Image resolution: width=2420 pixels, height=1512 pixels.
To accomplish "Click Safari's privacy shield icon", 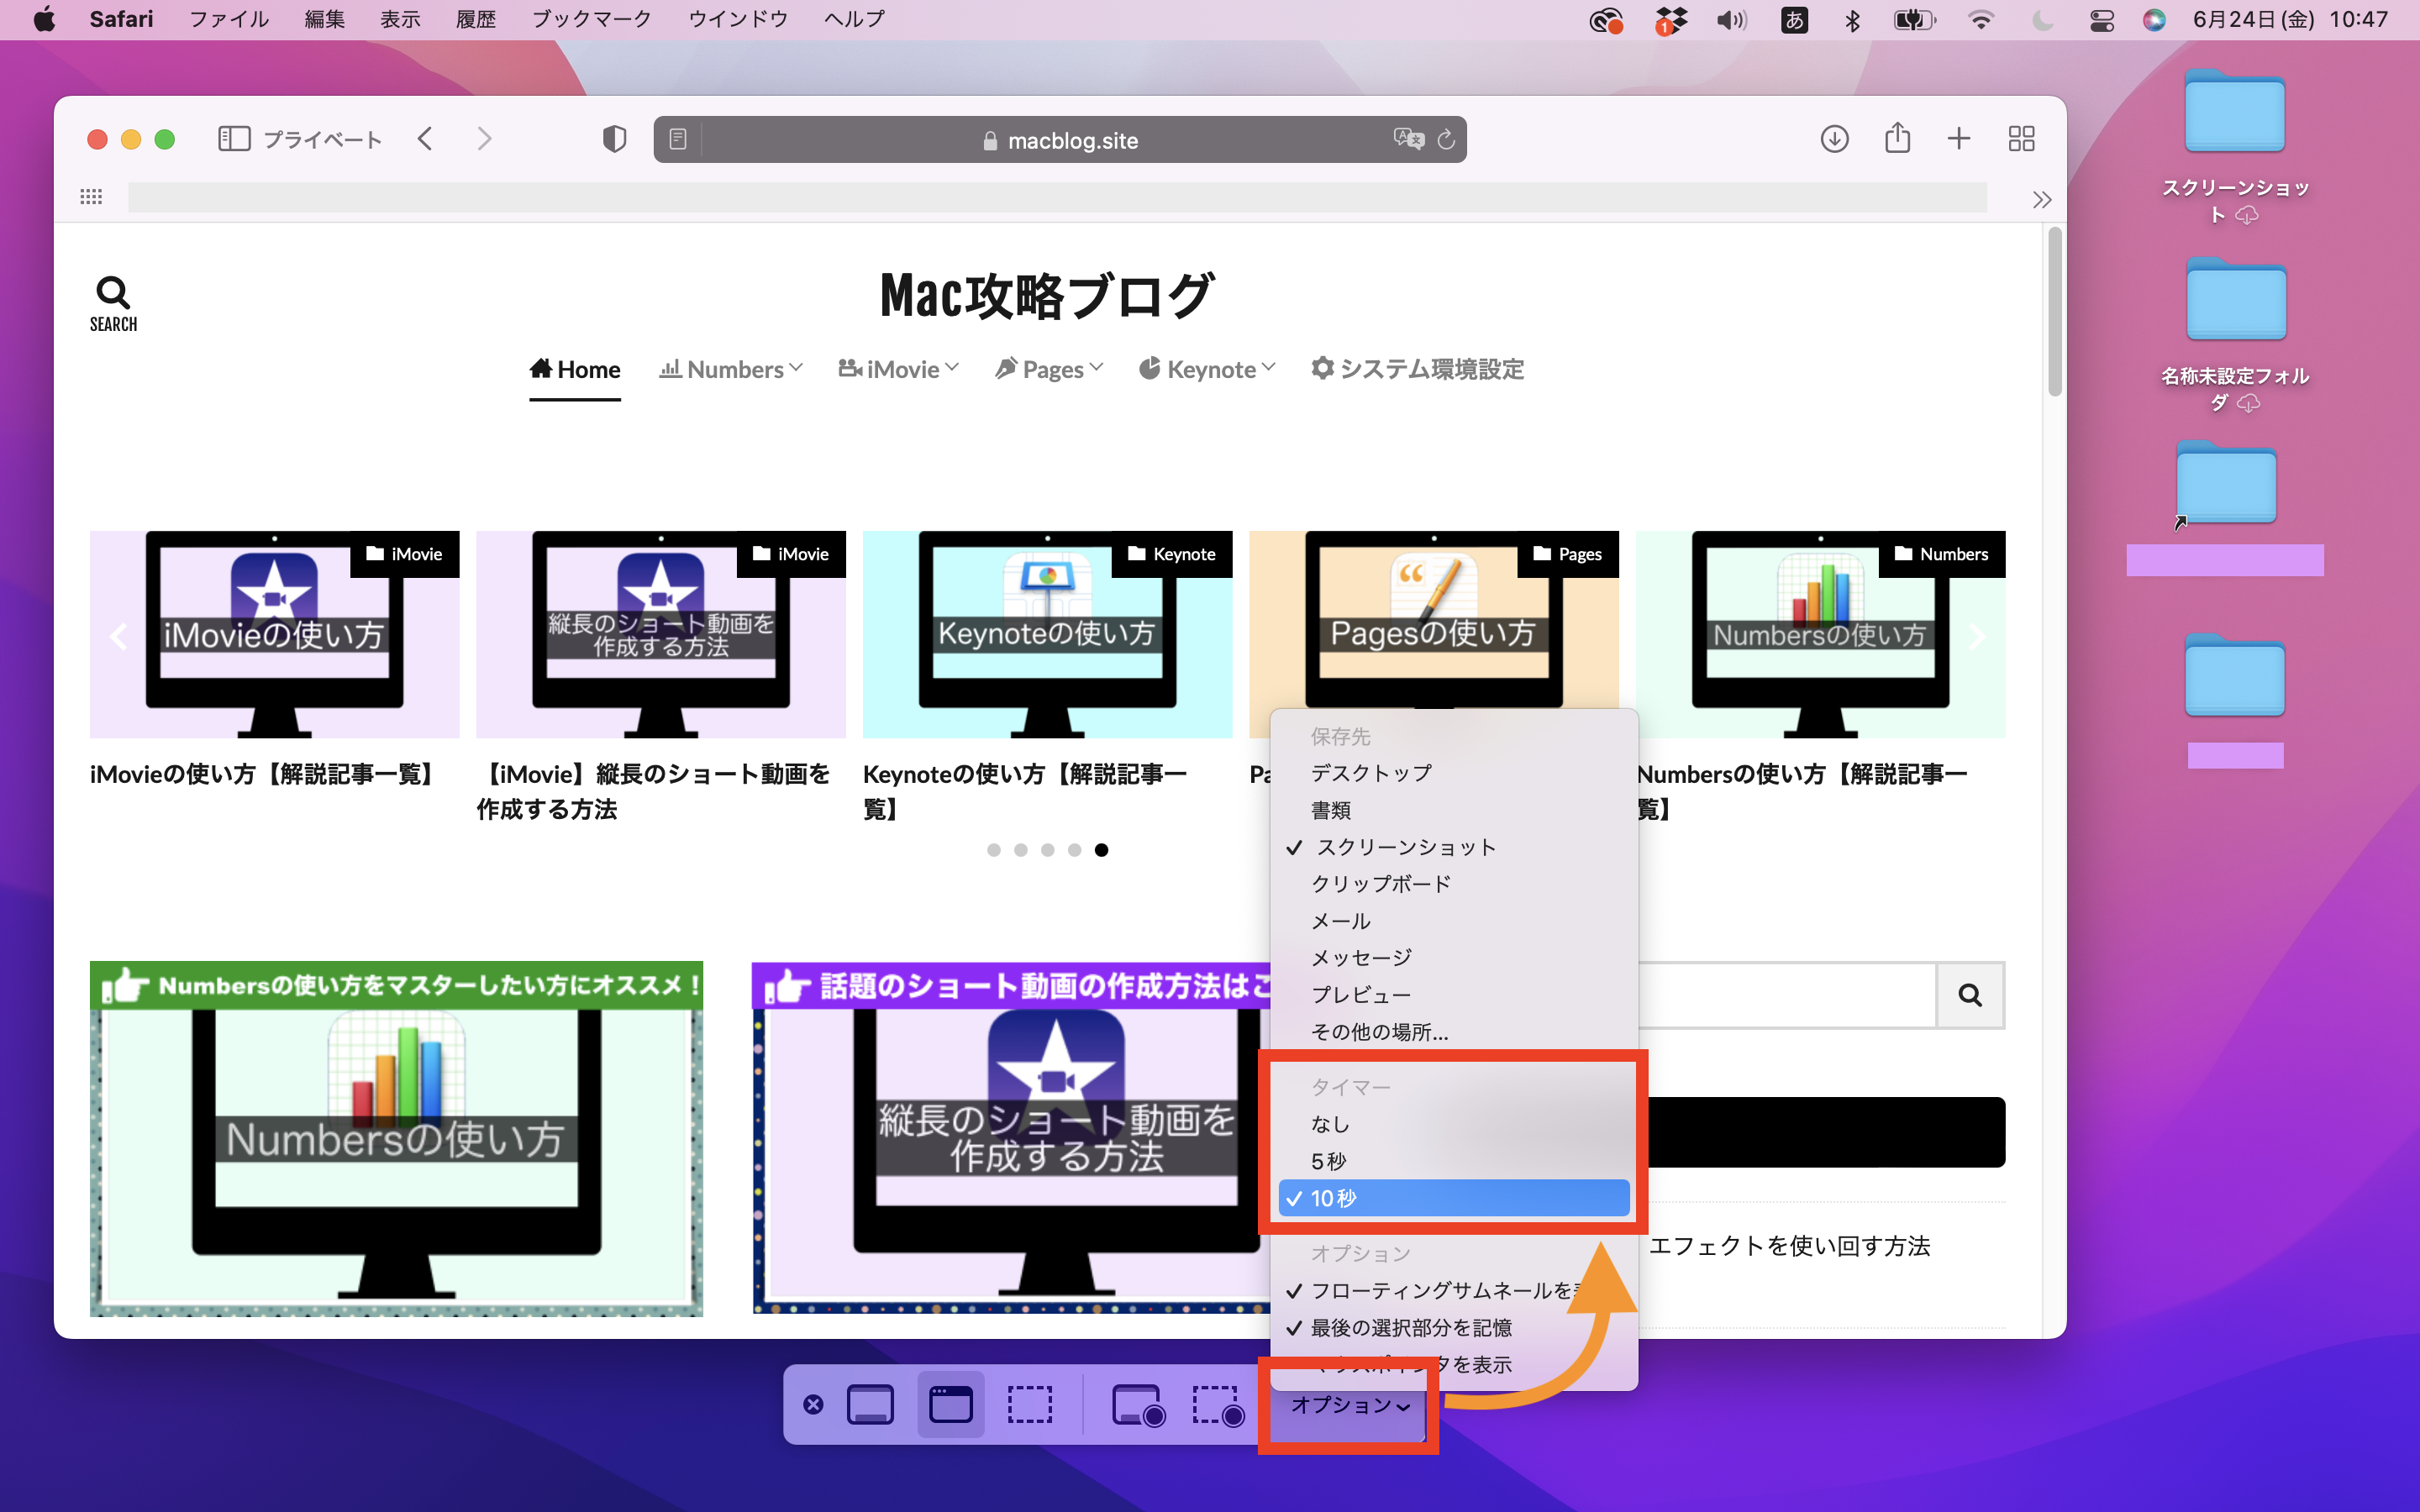I will point(614,139).
